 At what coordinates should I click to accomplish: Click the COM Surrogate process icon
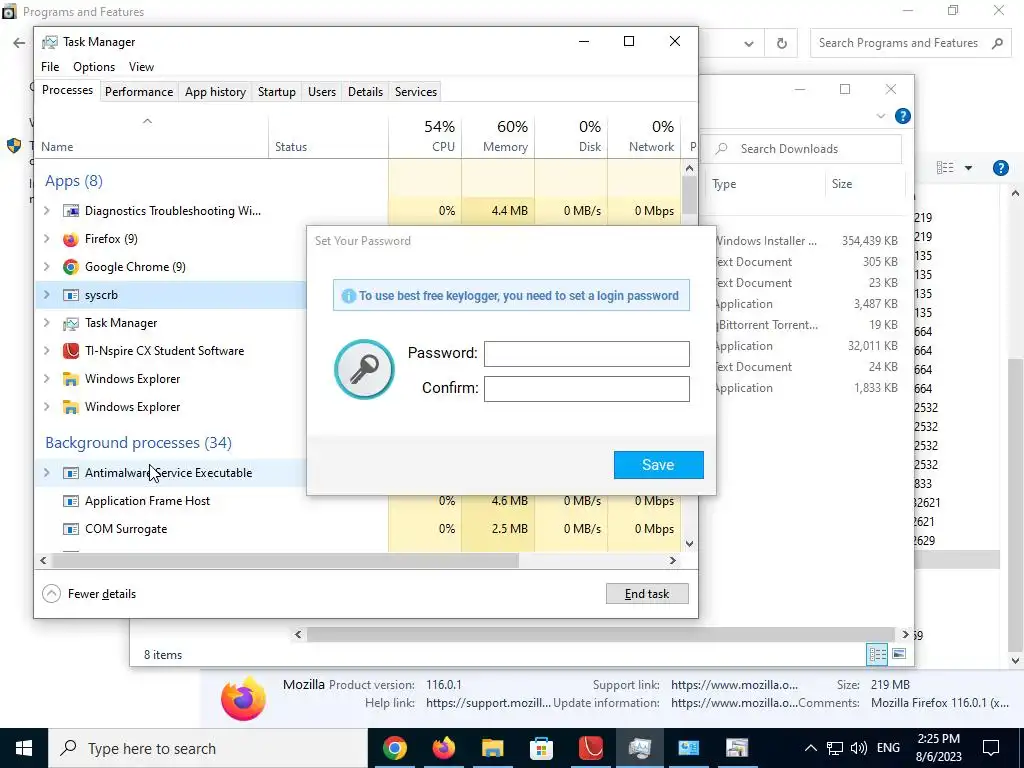click(71, 529)
